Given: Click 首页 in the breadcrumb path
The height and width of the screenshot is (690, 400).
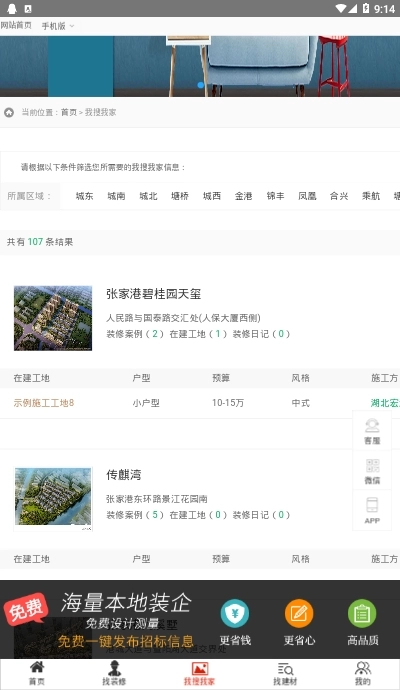Looking at the screenshot, I should 69,112.
